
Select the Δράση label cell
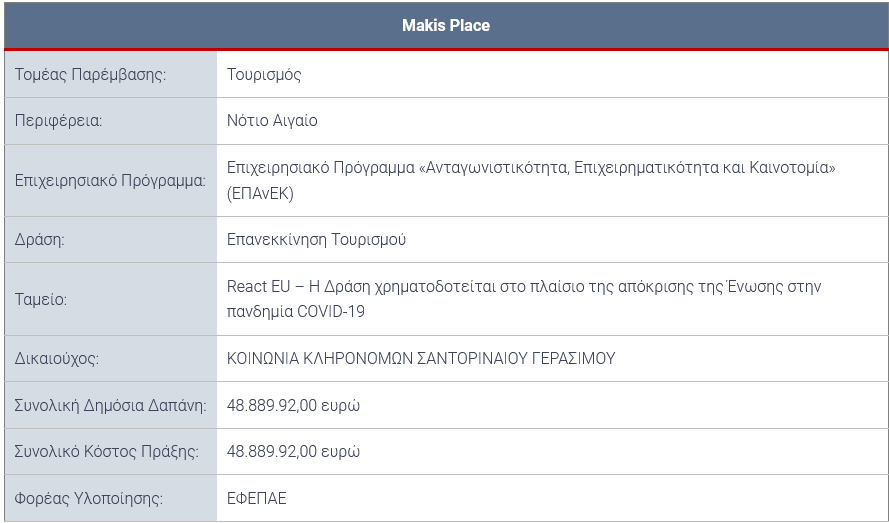pos(111,239)
